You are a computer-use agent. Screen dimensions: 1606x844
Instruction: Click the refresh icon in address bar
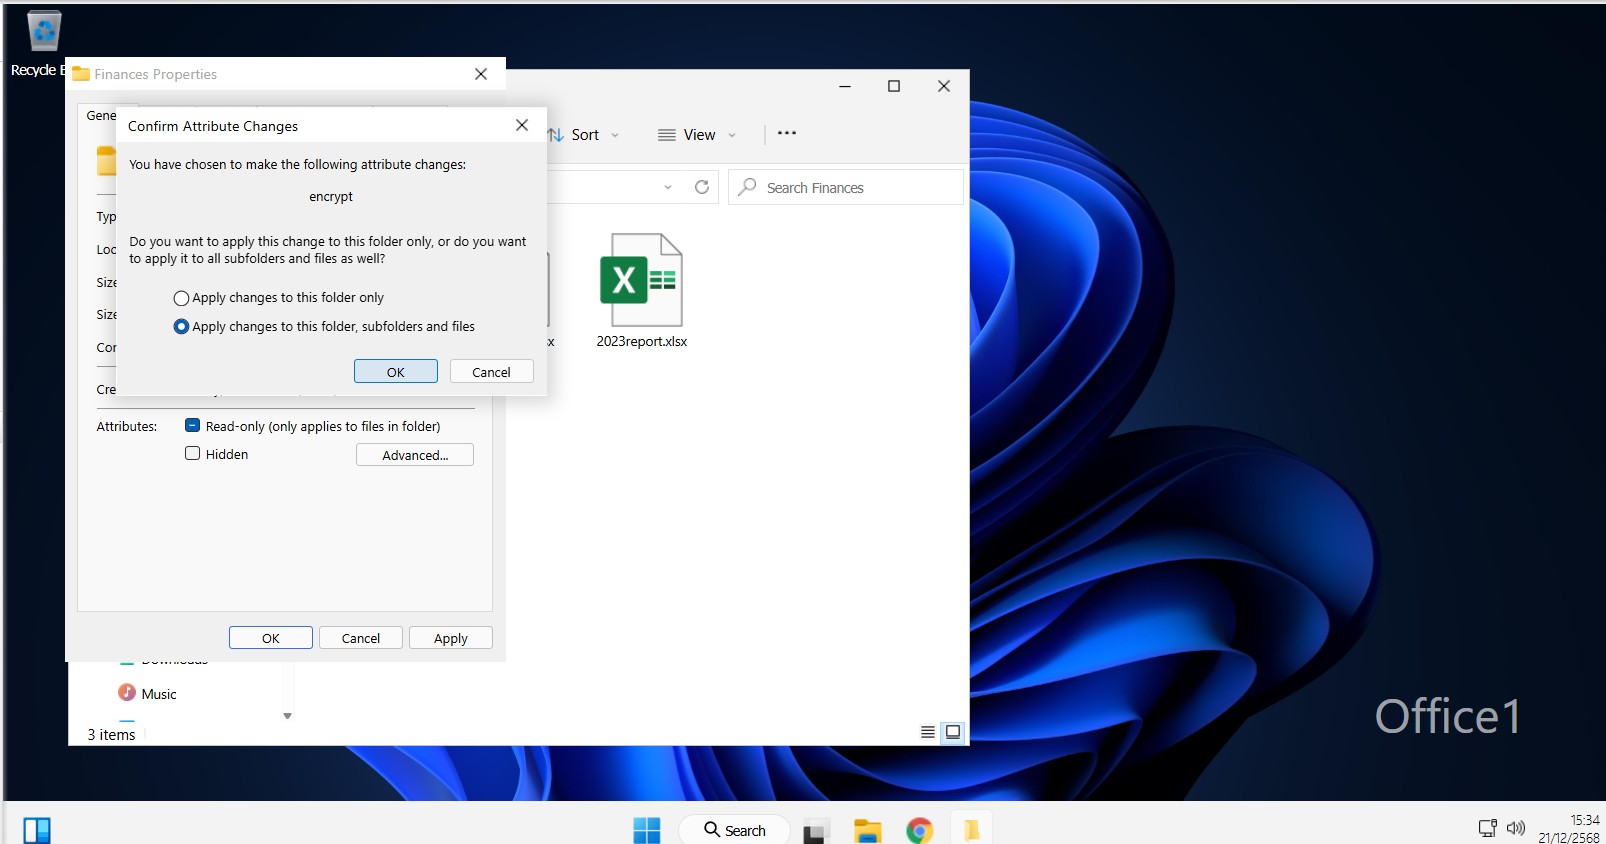pos(702,187)
